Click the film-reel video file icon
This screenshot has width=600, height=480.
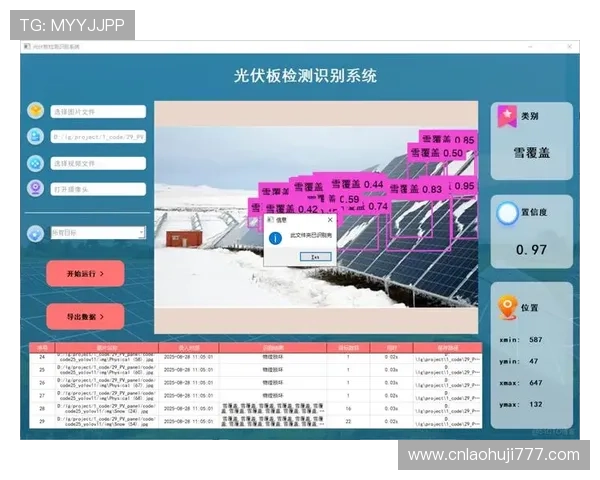(x=36, y=163)
